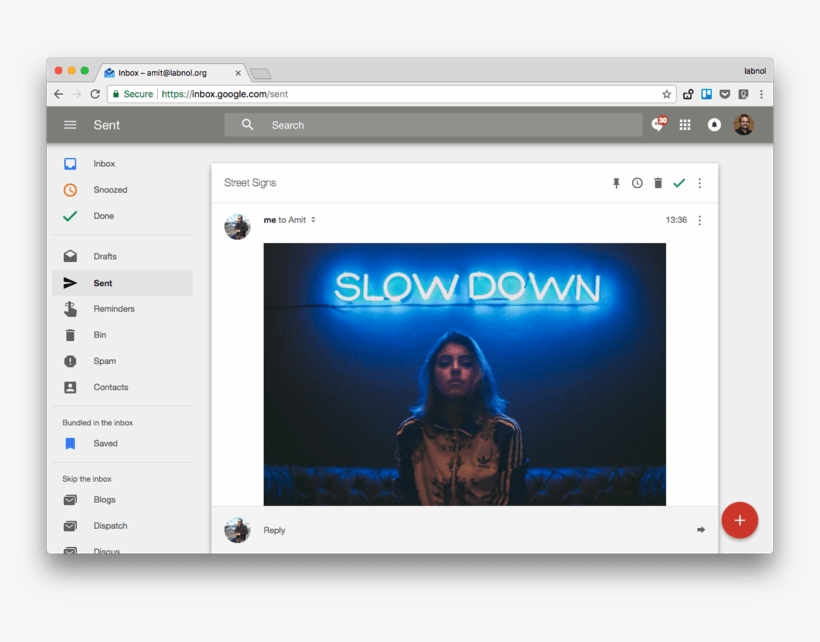The width and height of the screenshot is (820, 642).
Task: Go to Inbox in sidebar
Action: (104, 164)
